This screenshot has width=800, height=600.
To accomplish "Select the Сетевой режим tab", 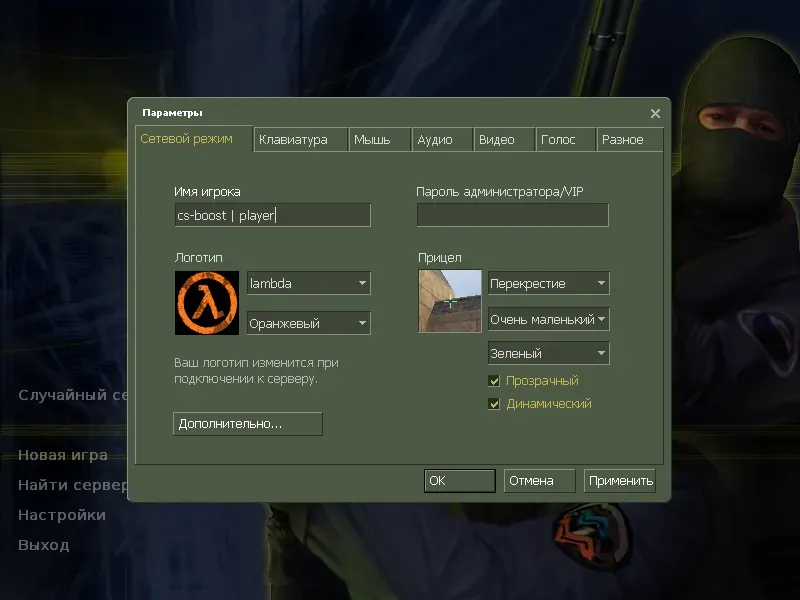I will [194, 139].
